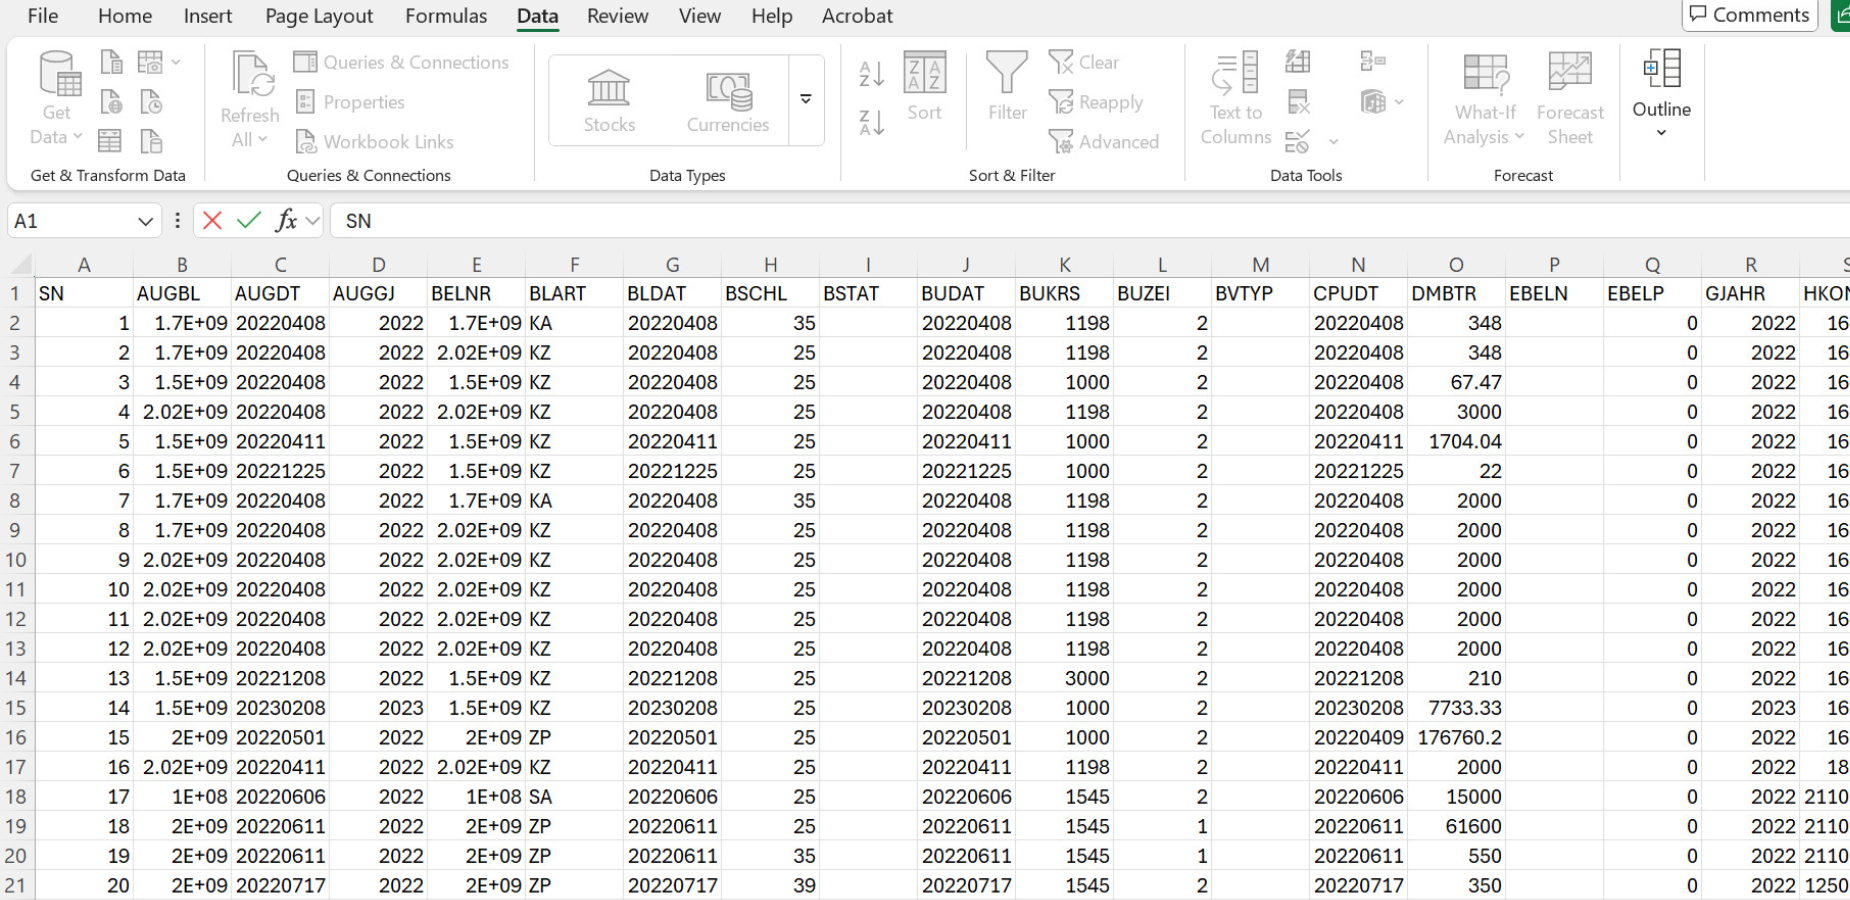Screen dimensions: 1850x900
Task: Select row 14 by its row header
Action: pyautogui.click(x=16, y=678)
